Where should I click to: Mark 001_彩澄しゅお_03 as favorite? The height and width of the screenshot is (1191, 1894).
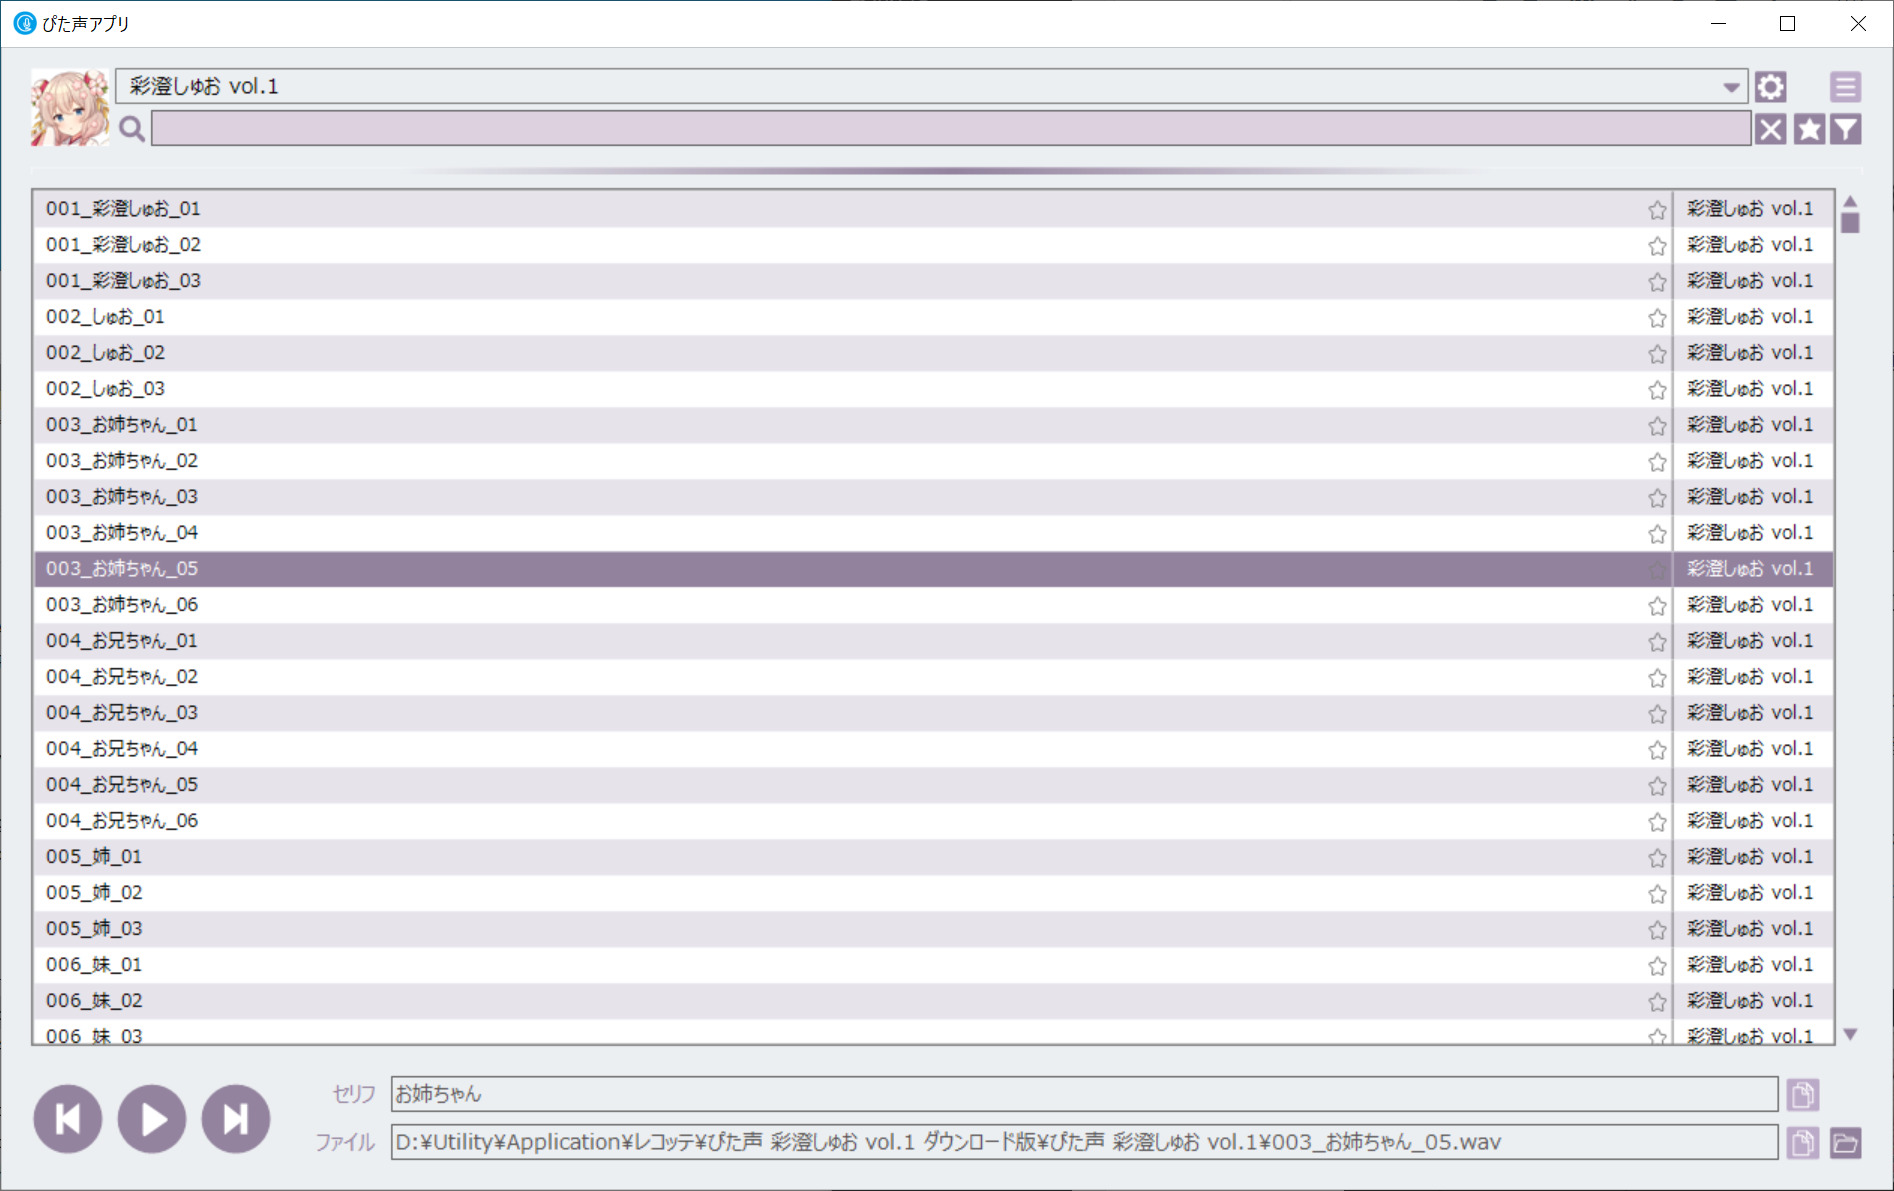[x=1657, y=282]
